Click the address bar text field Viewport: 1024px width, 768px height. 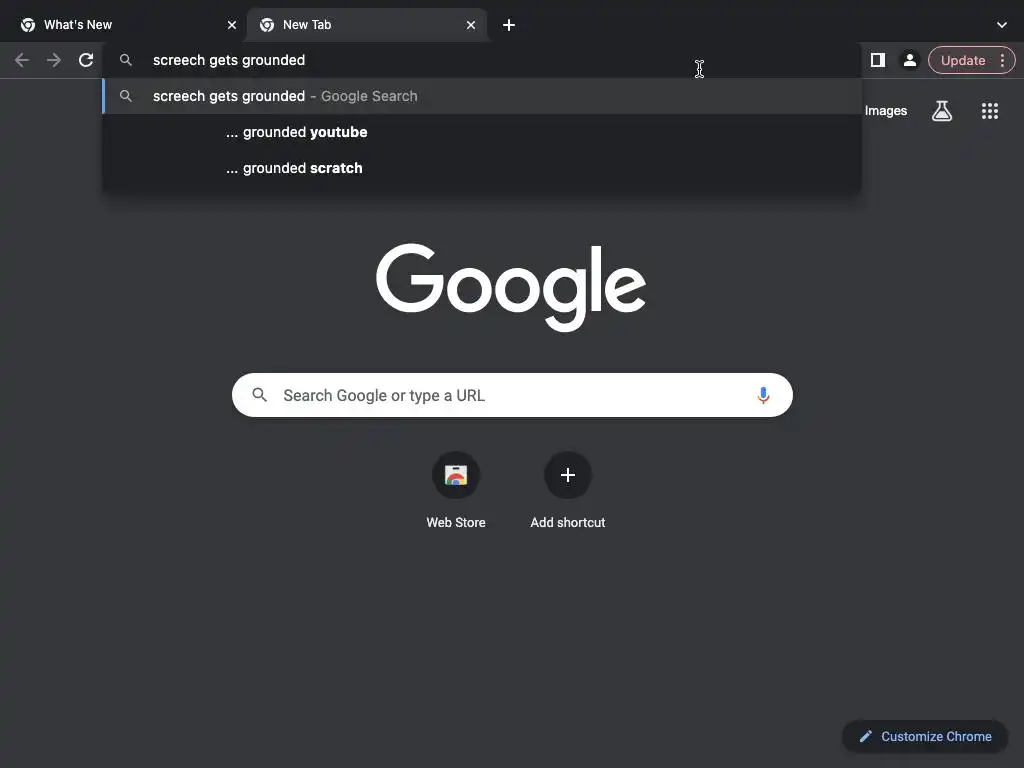click(x=482, y=60)
